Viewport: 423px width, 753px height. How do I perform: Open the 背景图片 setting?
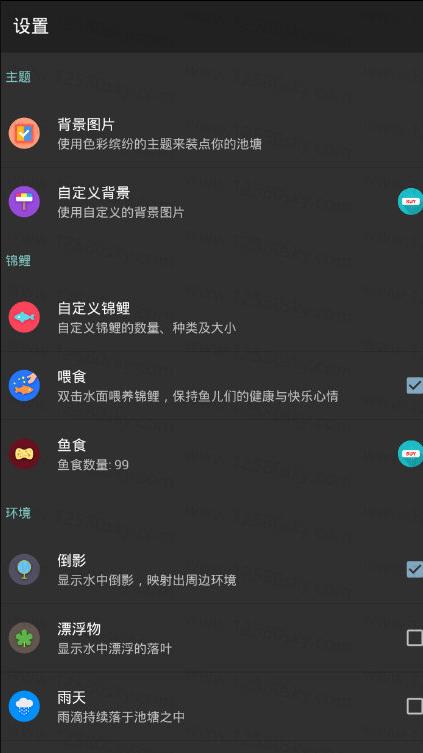click(x=211, y=133)
